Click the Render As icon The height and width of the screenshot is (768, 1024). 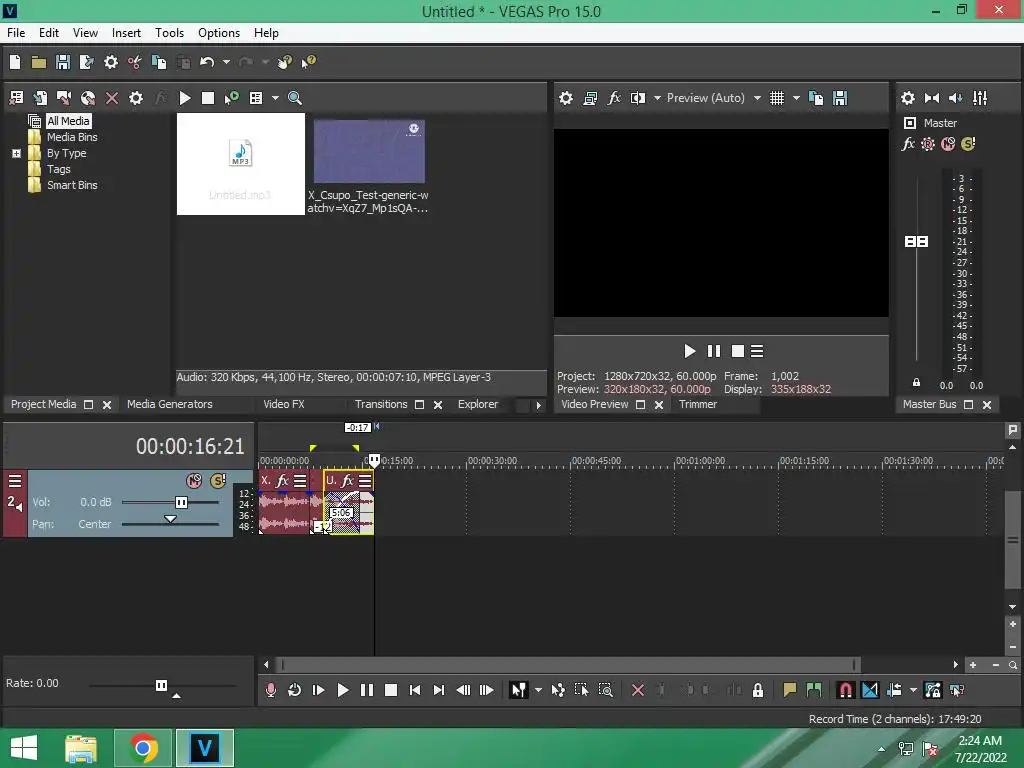(86, 62)
